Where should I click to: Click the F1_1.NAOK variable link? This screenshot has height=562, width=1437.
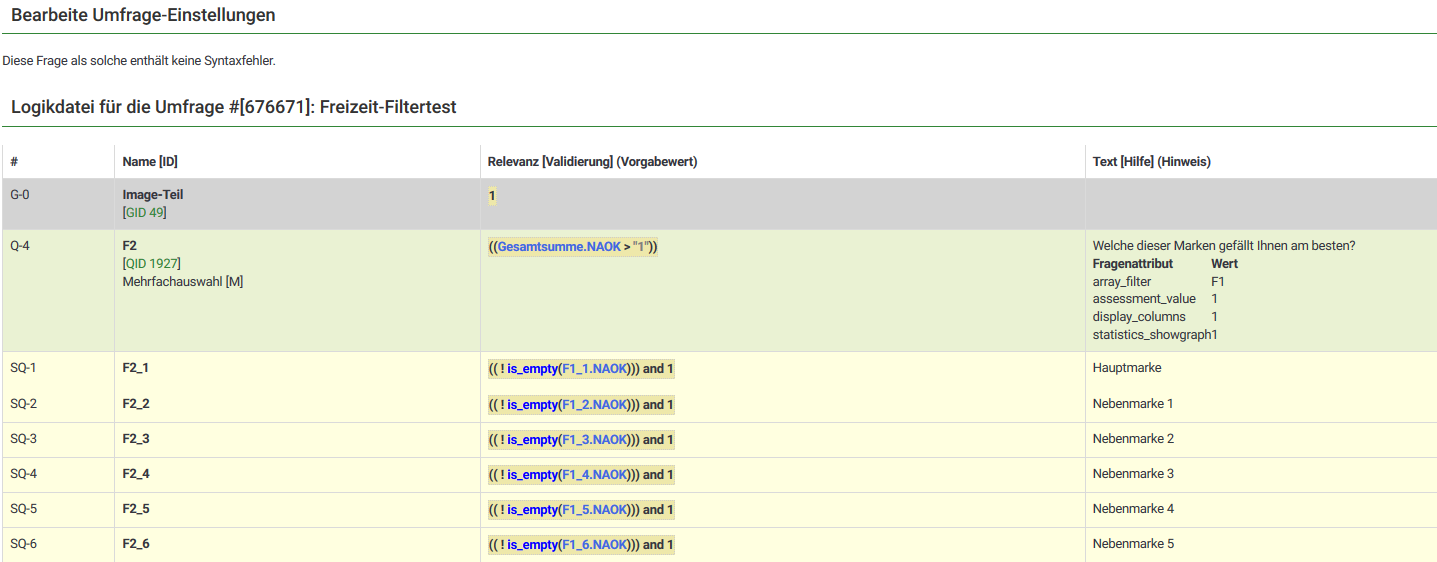[594, 369]
